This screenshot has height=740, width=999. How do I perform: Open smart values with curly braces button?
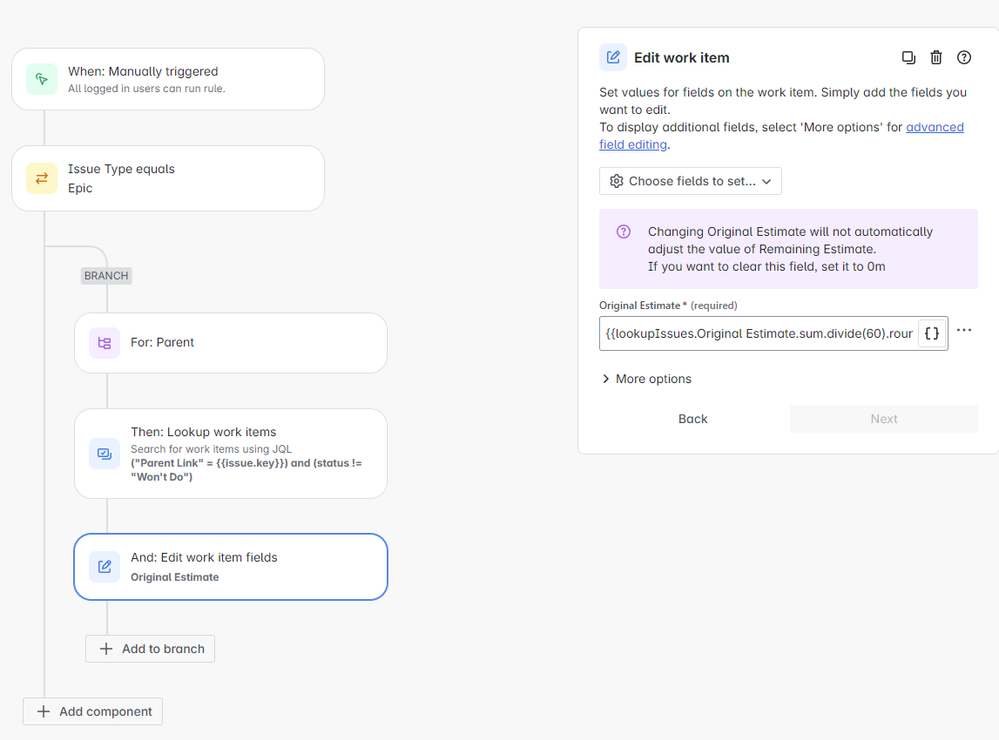point(931,333)
